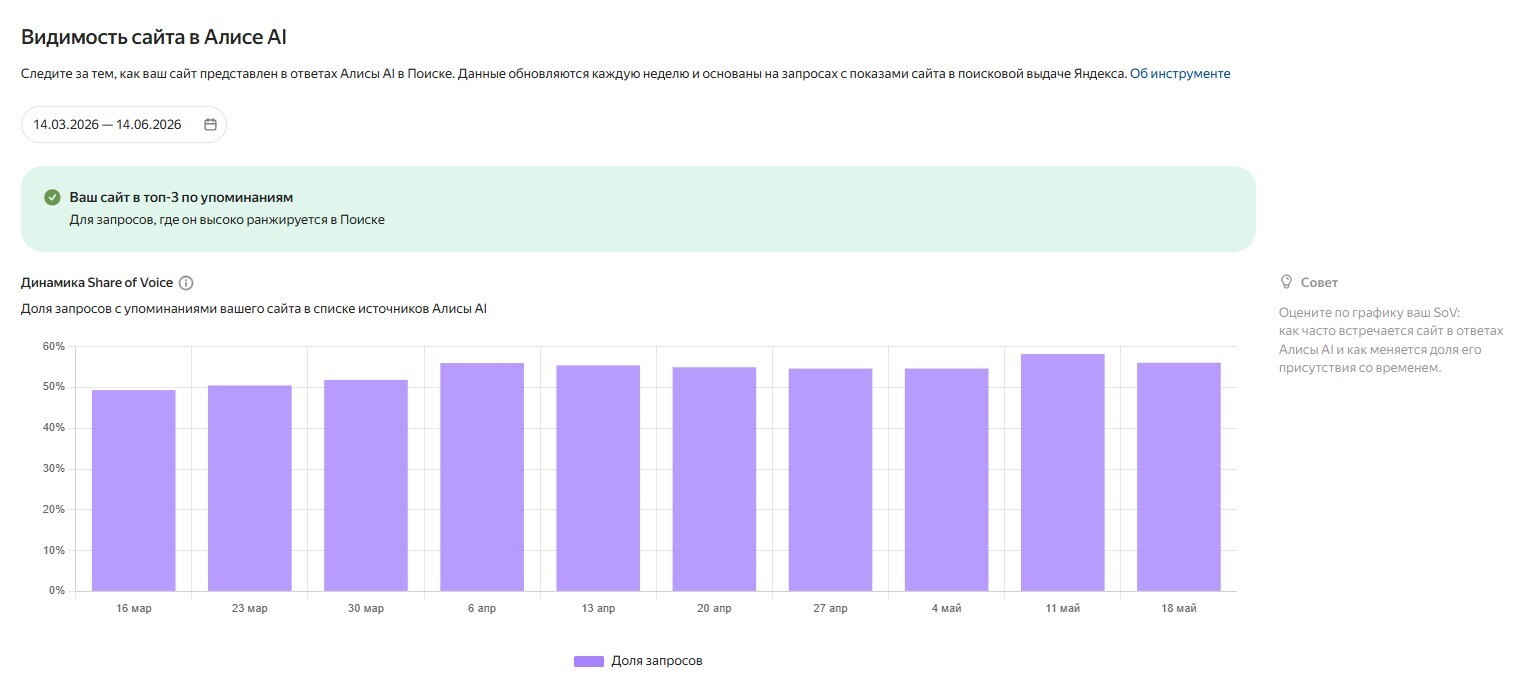Image resolution: width=1529 pixels, height=684 pixels.
Task: Select the 13 апр column
Action: [x=598, y=478]
